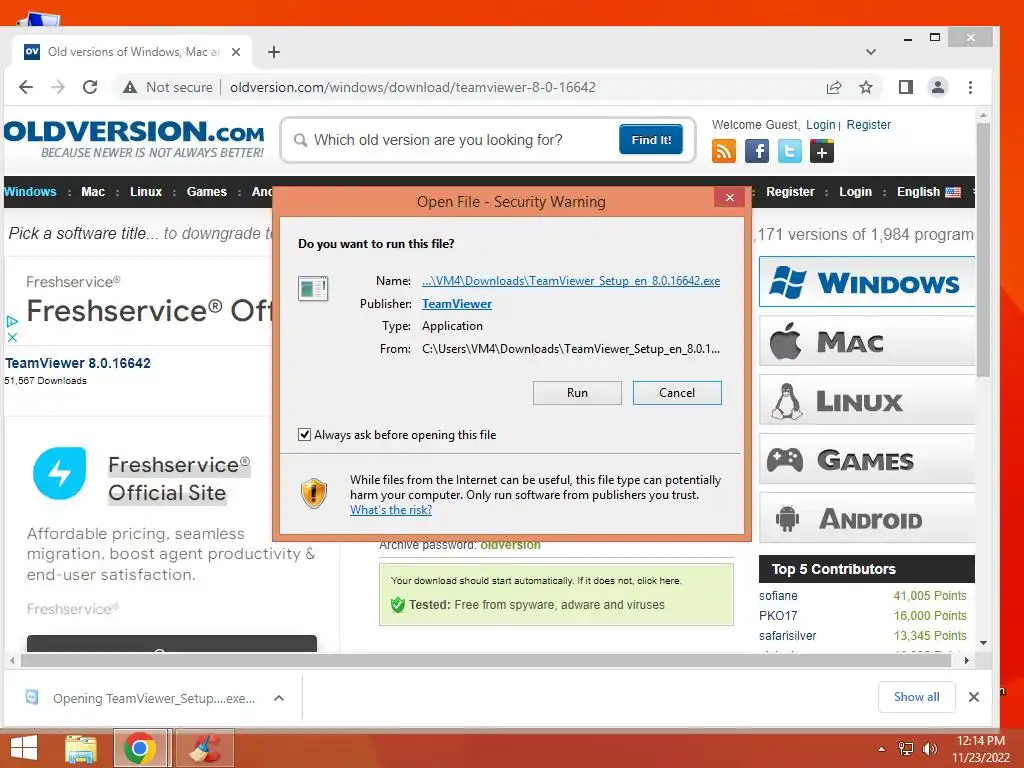This screenshot has width=1024, height=768.
Task: Click the Google plus share icon
Action: (x=822, y=152)
